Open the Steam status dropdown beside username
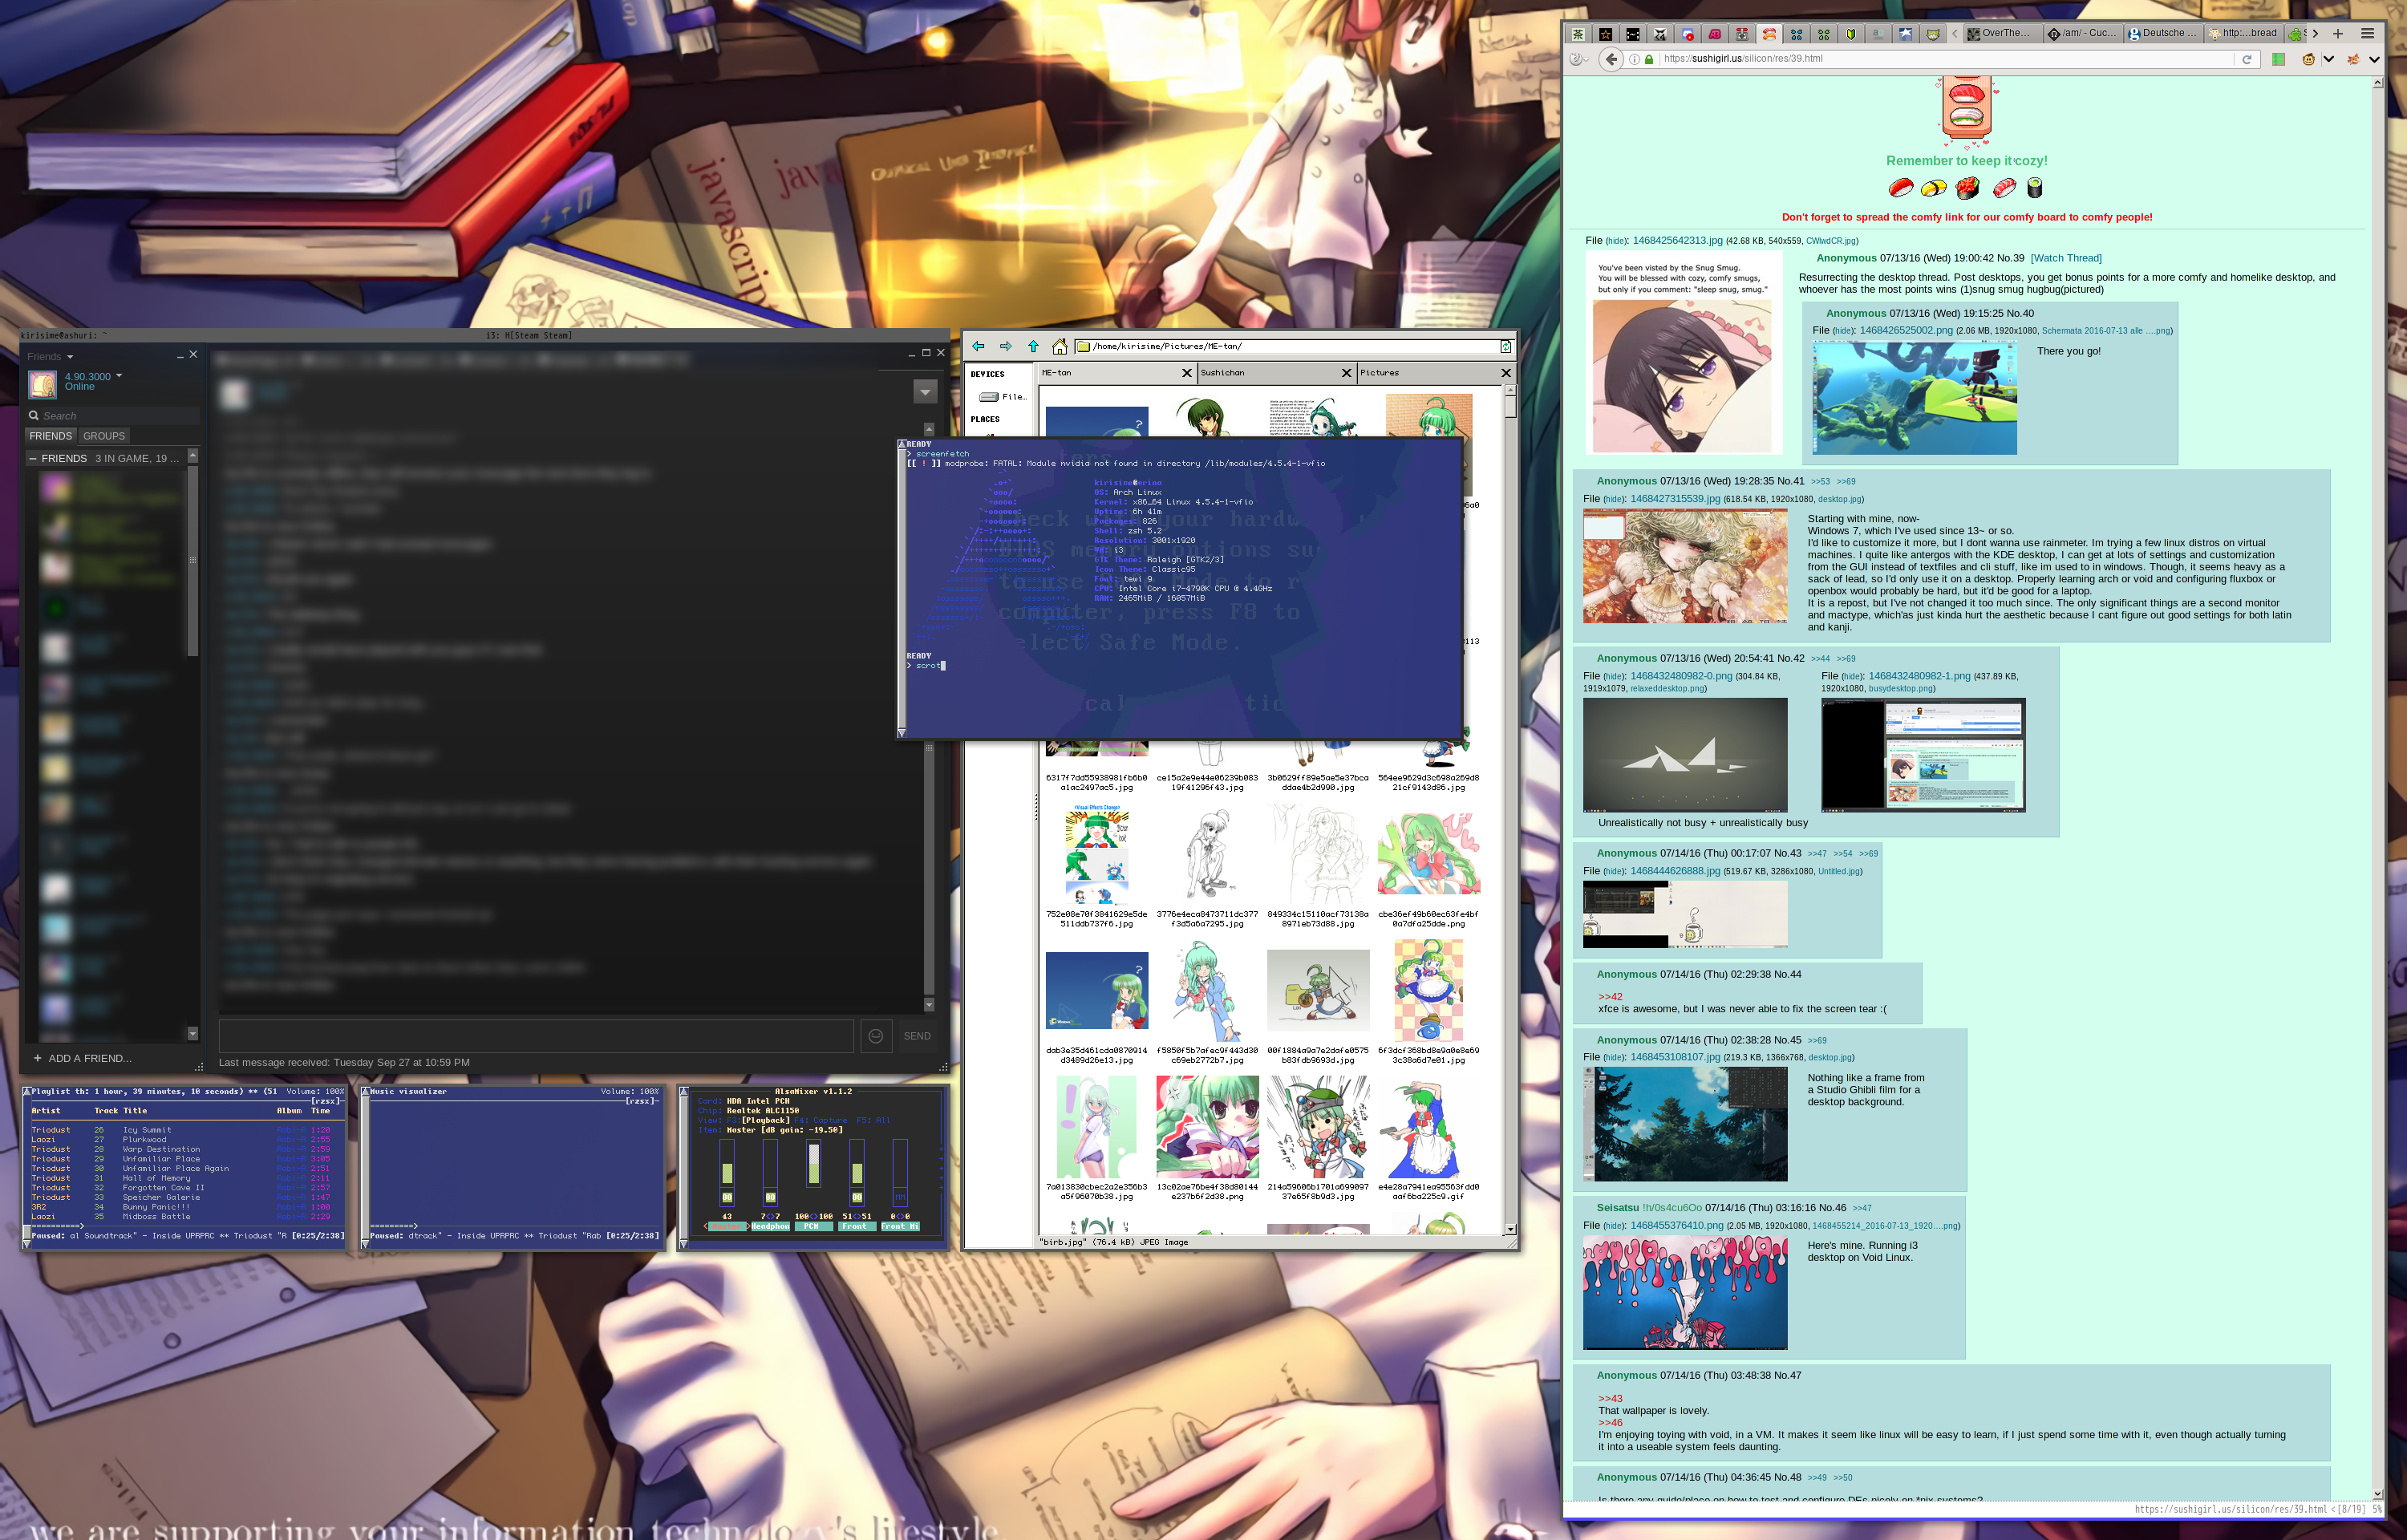Image resolution: width=2407 pixels, height=1540 pixels. pos(119,376)
